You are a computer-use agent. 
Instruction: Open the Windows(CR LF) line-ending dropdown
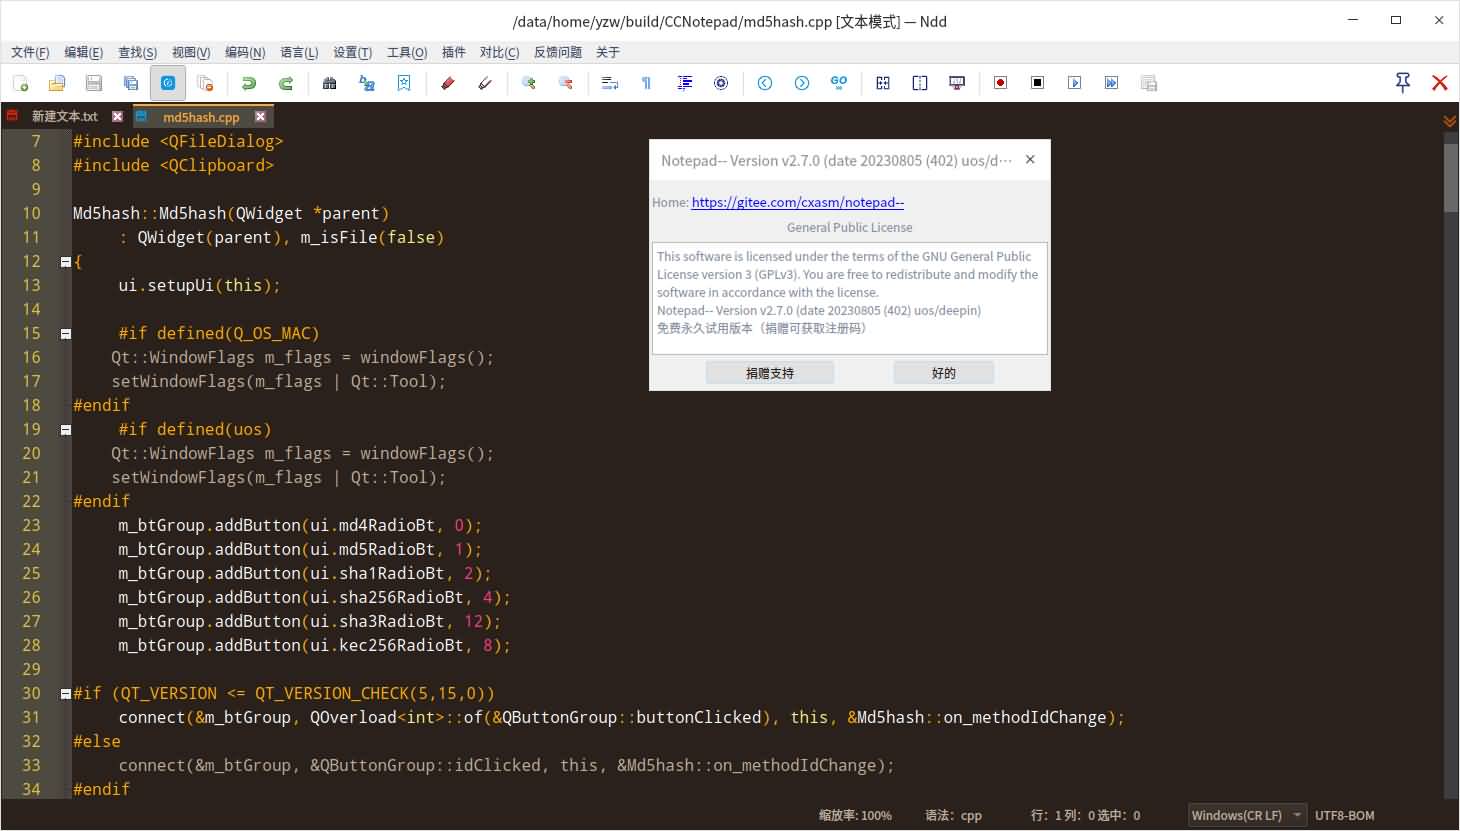(1245, 815)
